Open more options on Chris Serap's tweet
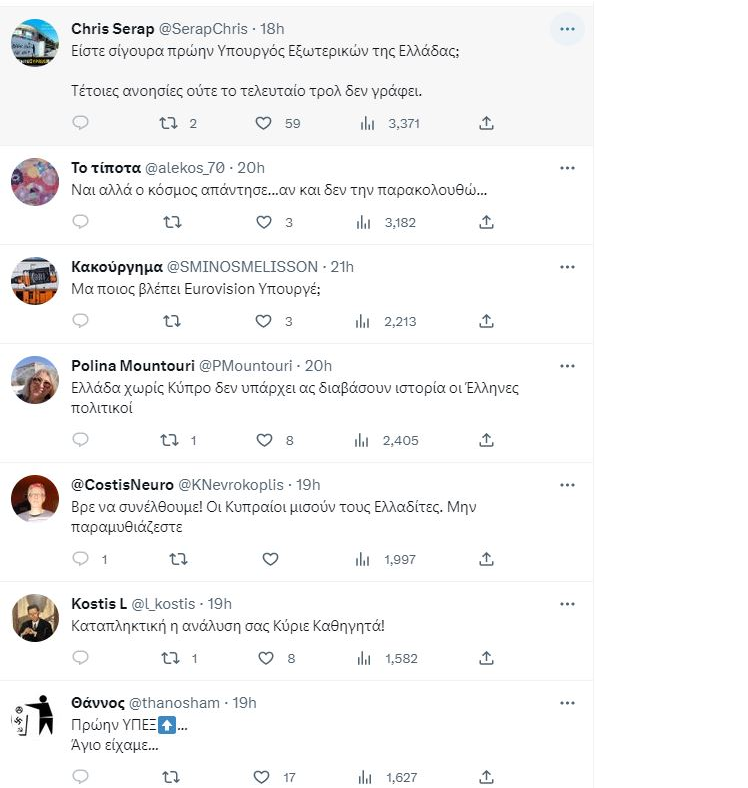 click(567, 29)
